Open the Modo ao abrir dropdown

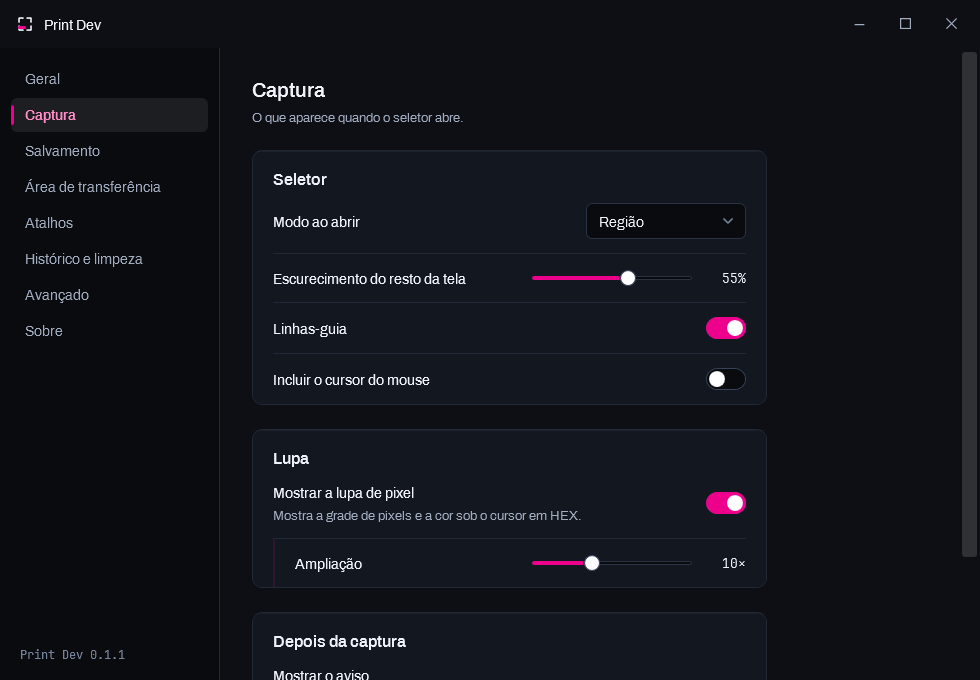coord(666,221)
